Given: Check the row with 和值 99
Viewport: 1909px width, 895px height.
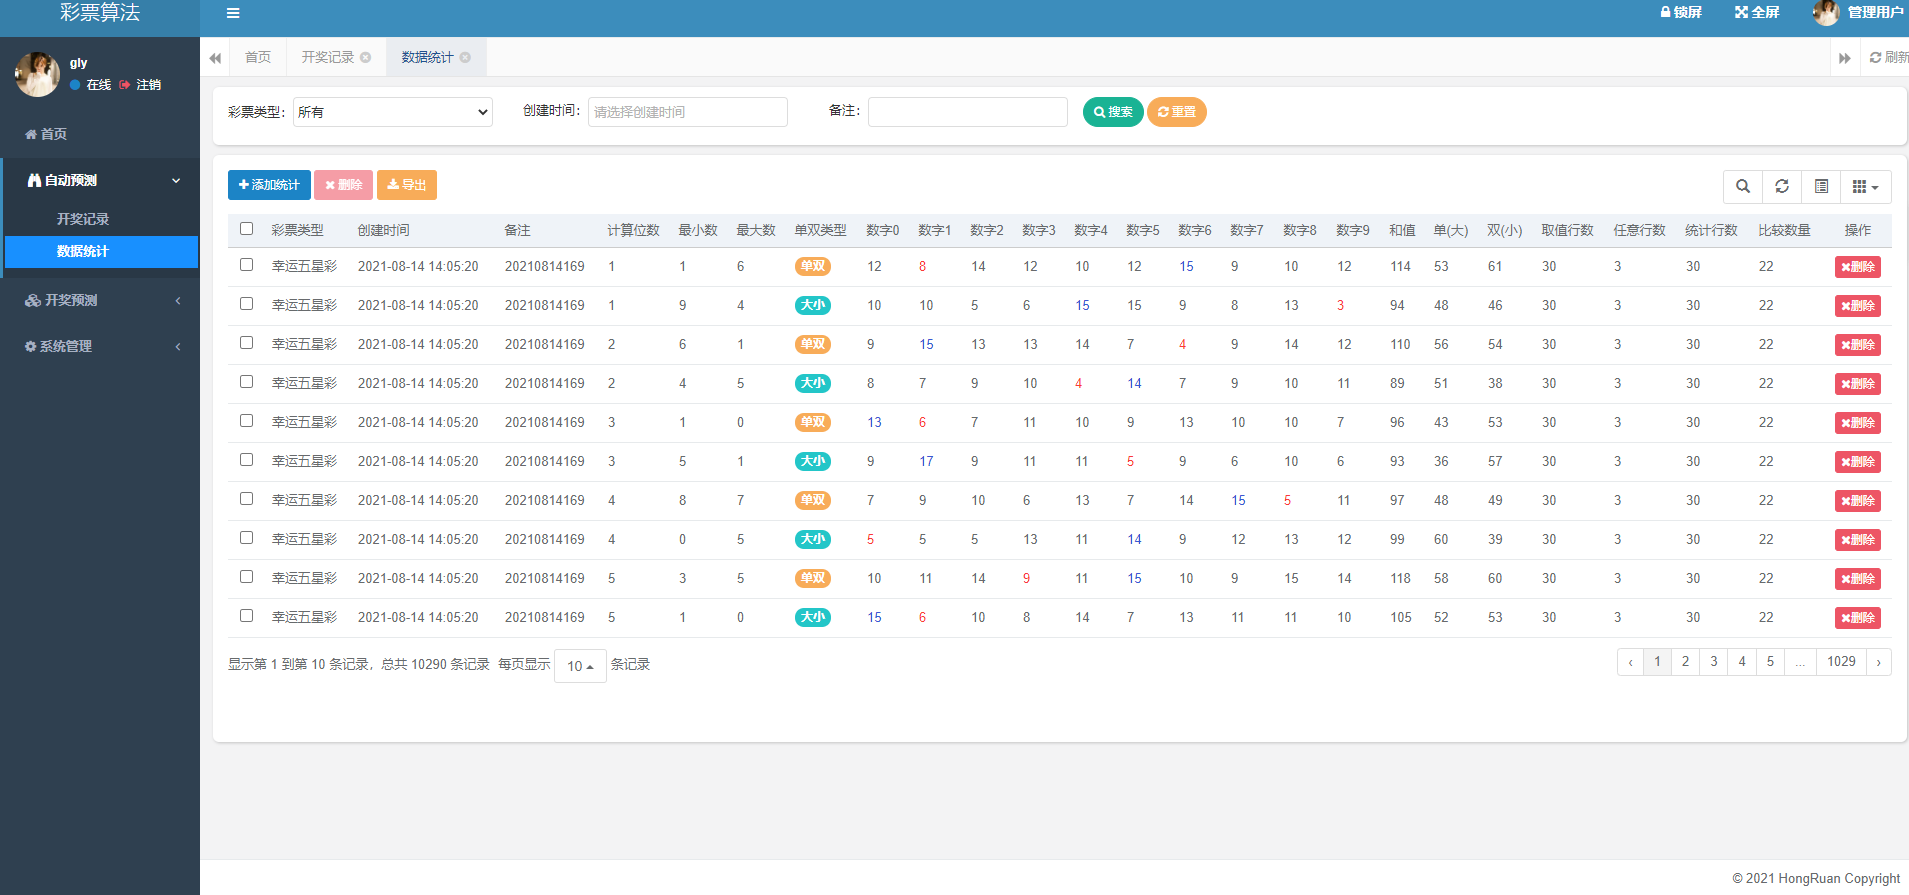Looking at the screenshot, I should 247,538.
